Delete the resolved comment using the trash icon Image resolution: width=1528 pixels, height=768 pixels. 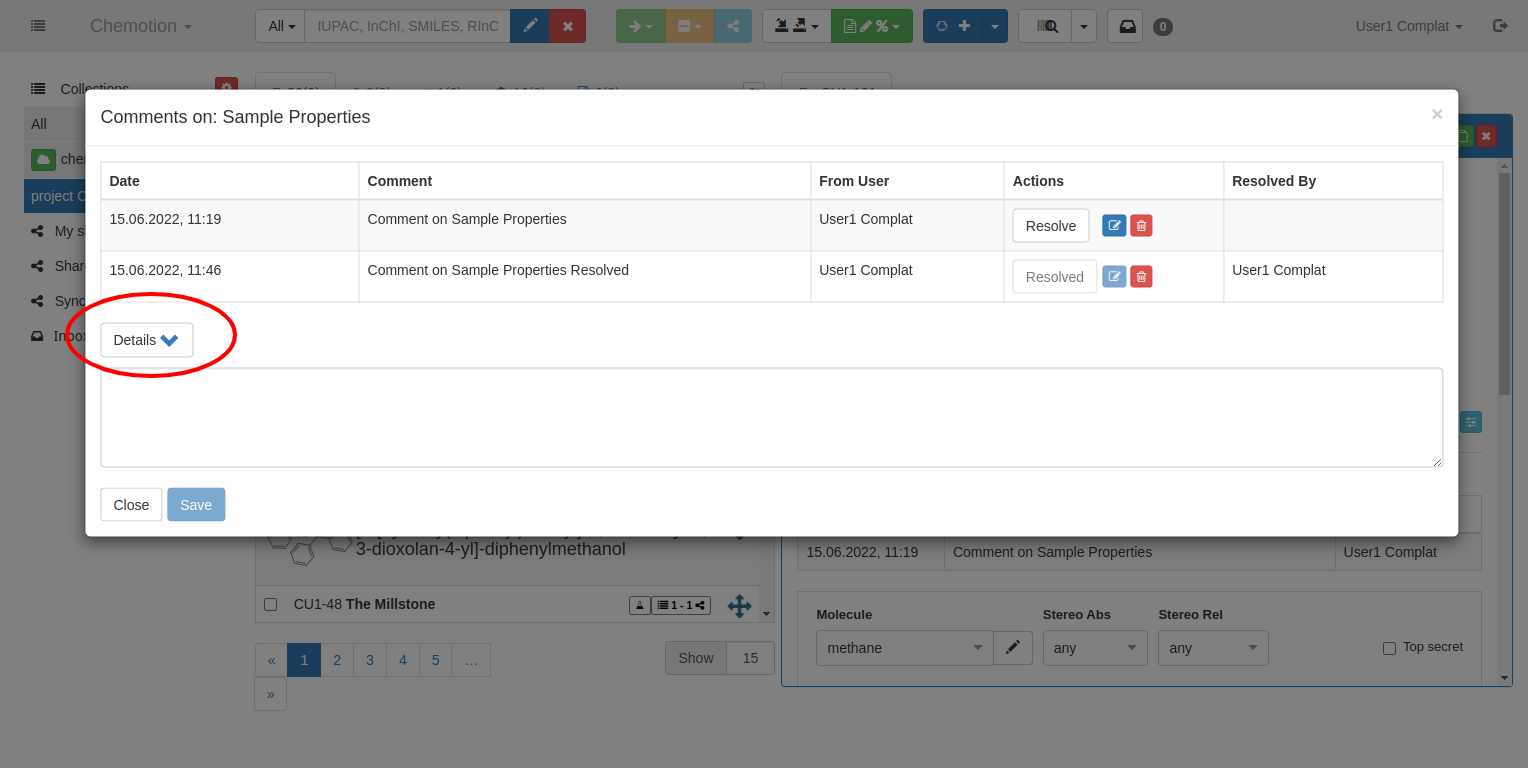click(1141, 277)
